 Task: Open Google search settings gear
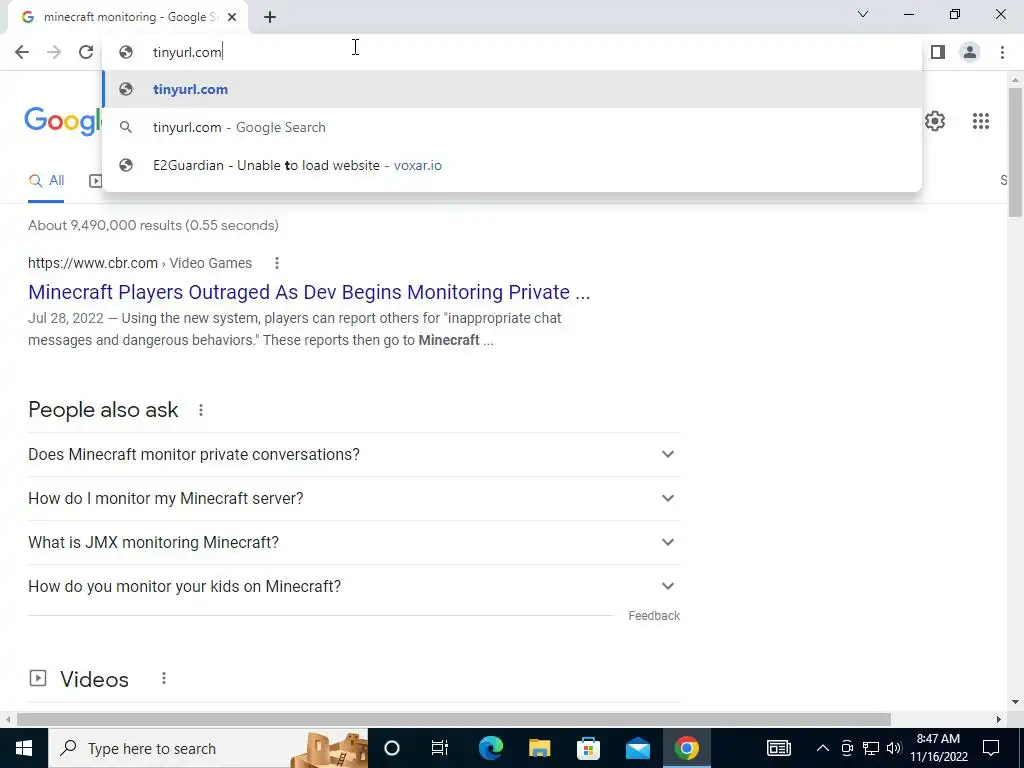point(935,121)
